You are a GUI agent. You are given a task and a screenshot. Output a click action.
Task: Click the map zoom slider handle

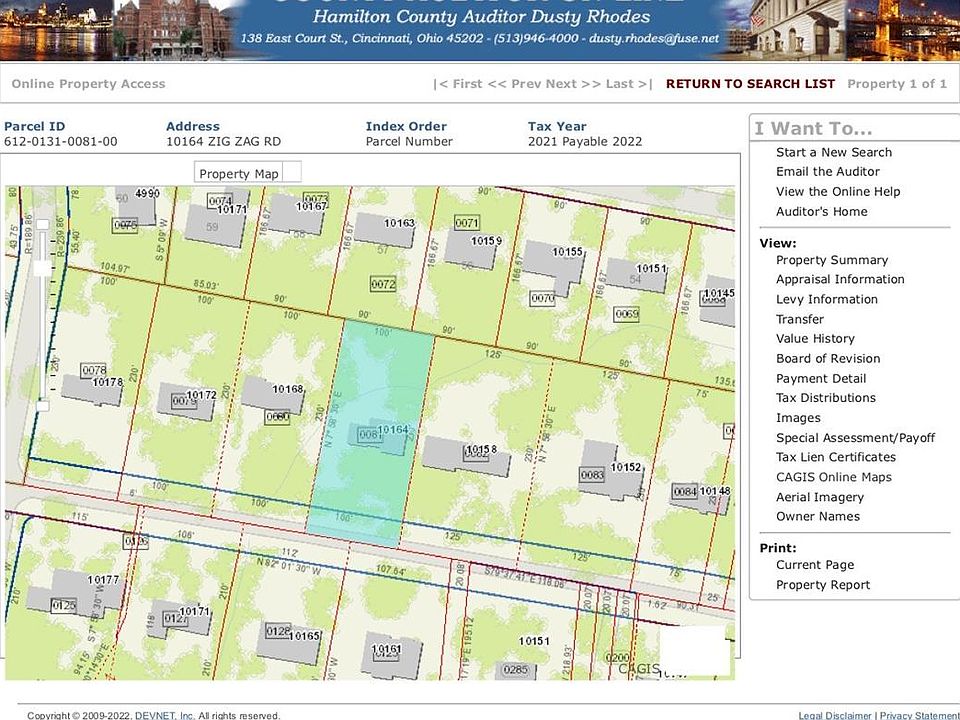pos(42,268)
